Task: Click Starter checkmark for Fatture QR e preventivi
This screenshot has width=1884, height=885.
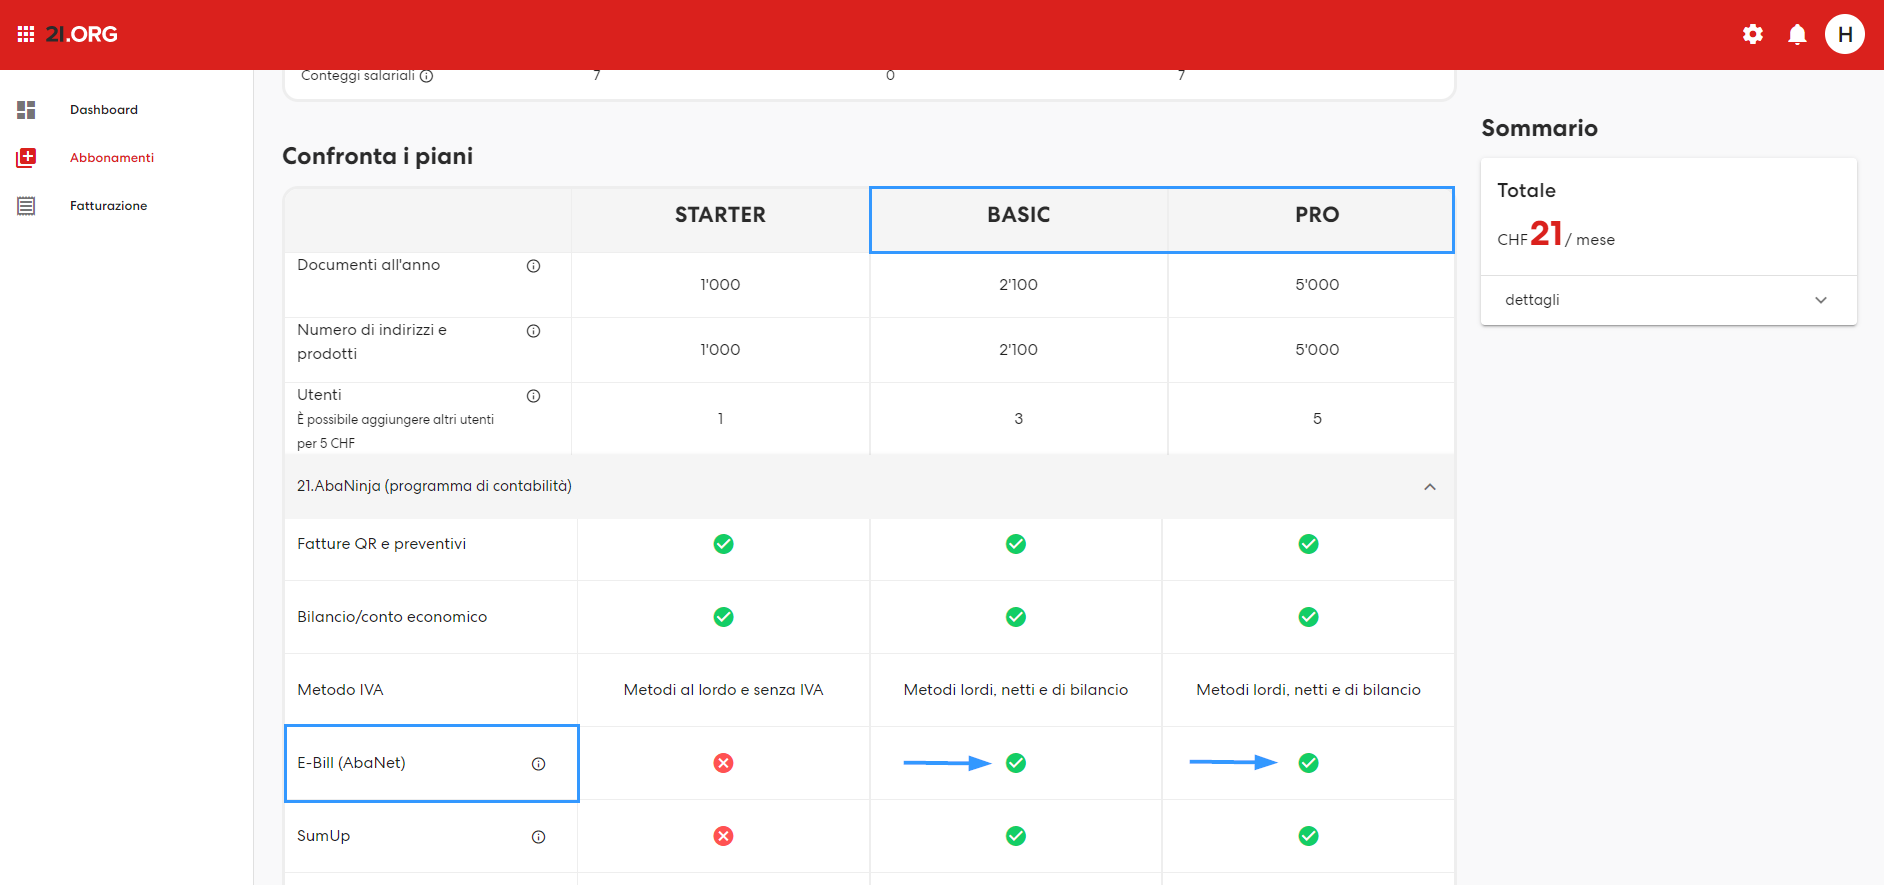Action: point(723,544)
